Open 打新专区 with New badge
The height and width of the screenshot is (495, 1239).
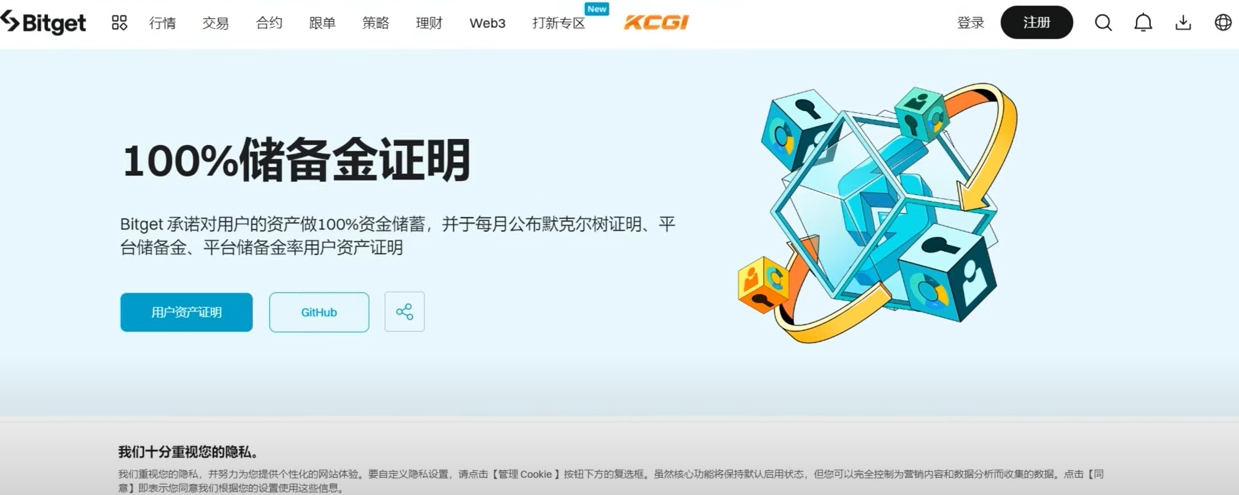559,23
